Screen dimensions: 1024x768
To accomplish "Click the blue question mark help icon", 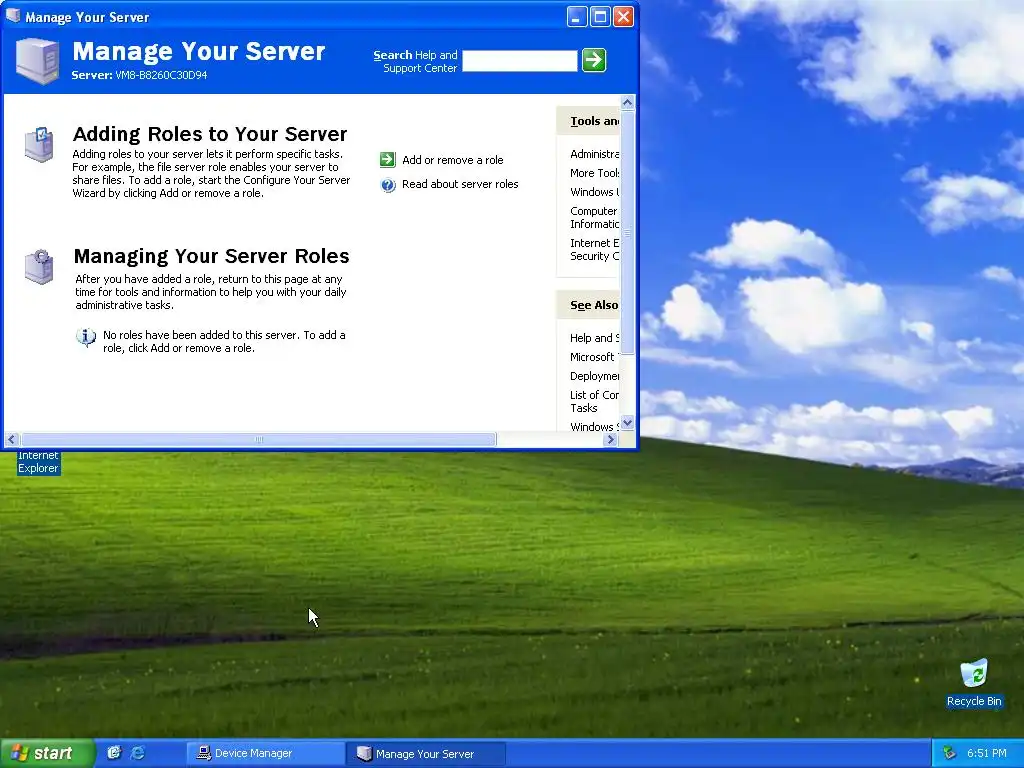I will tap(388, 185).
